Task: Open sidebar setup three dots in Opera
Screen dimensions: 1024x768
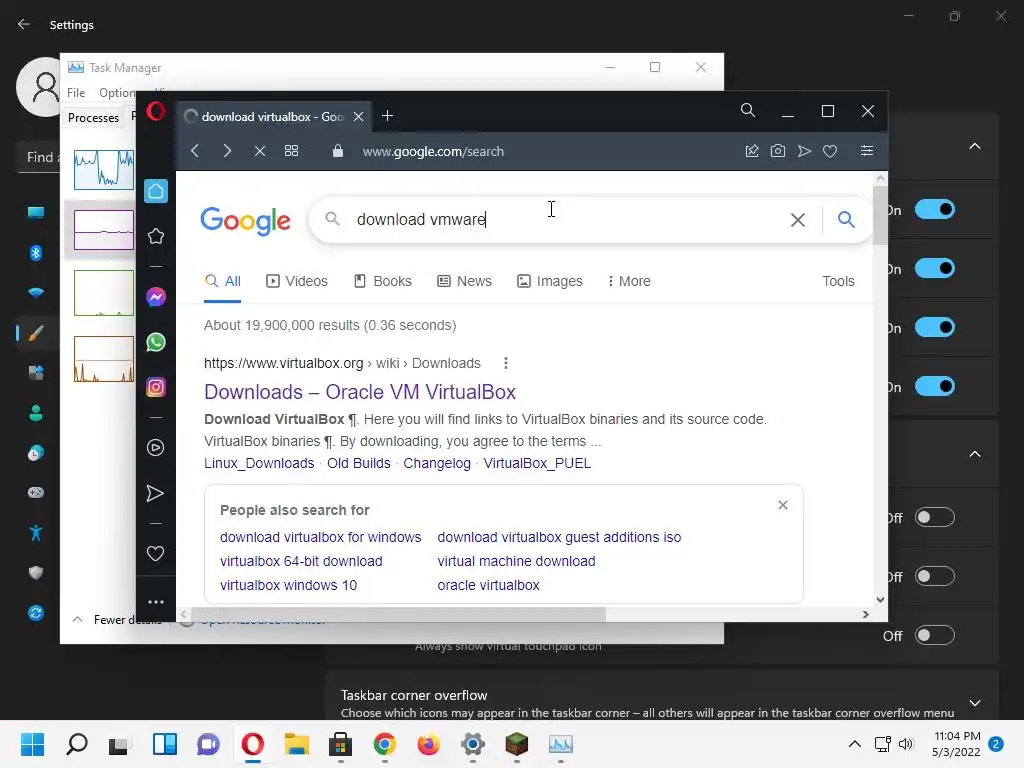Action: (x=155, y=601)
